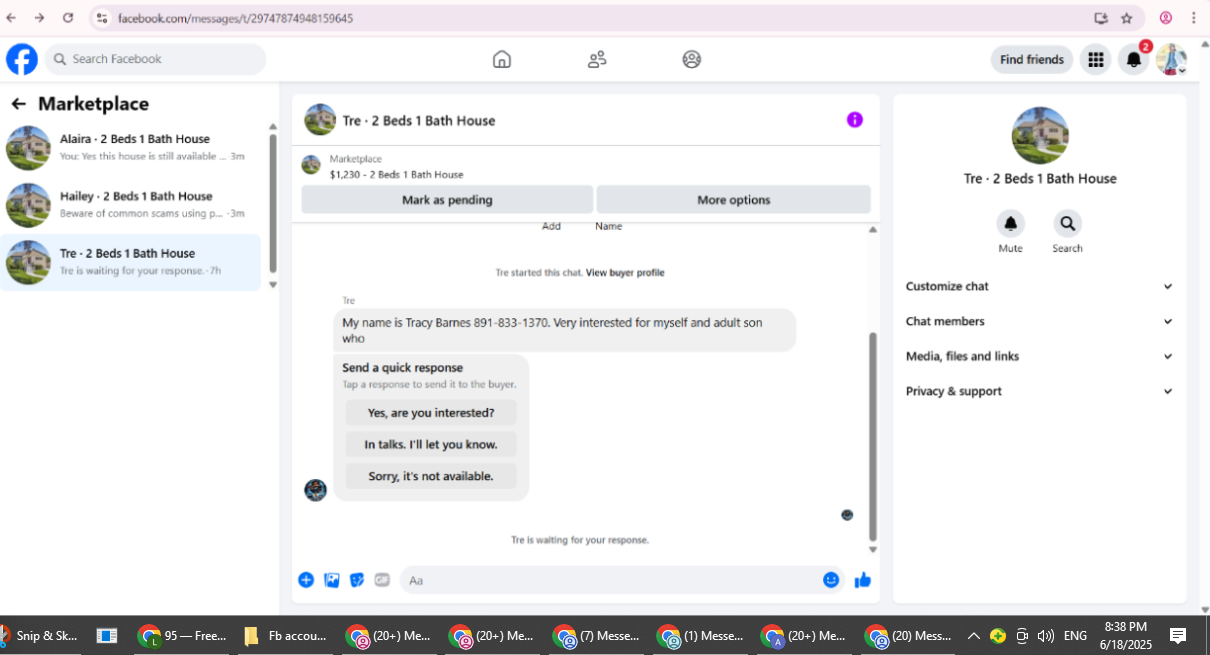Open more actions plus icon in composer
Image resolution: width=1210 pixels, height=655 pixels.
[x=306, y=580]
